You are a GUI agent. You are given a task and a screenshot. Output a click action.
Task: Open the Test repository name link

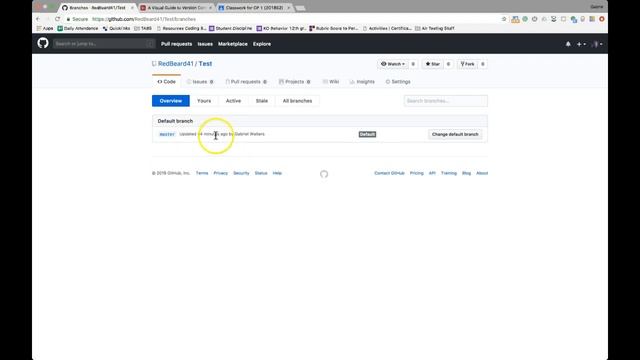(x=205, y=64)
